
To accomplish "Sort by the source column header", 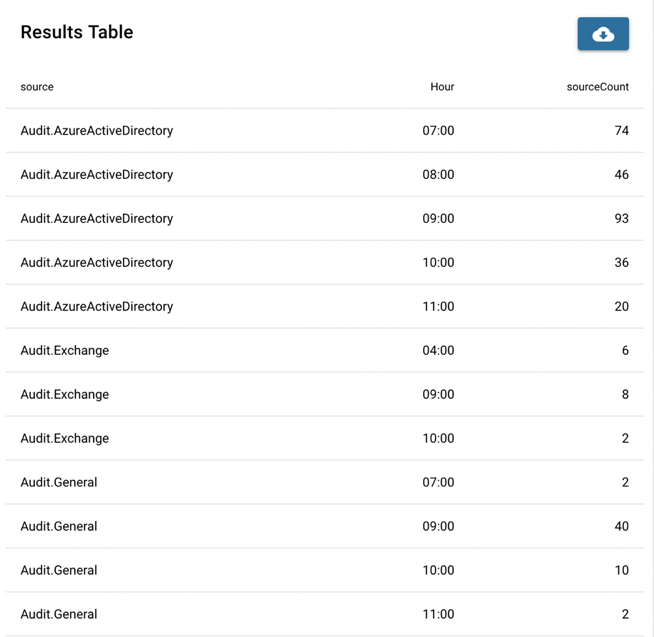I will (x=37, y=87).
